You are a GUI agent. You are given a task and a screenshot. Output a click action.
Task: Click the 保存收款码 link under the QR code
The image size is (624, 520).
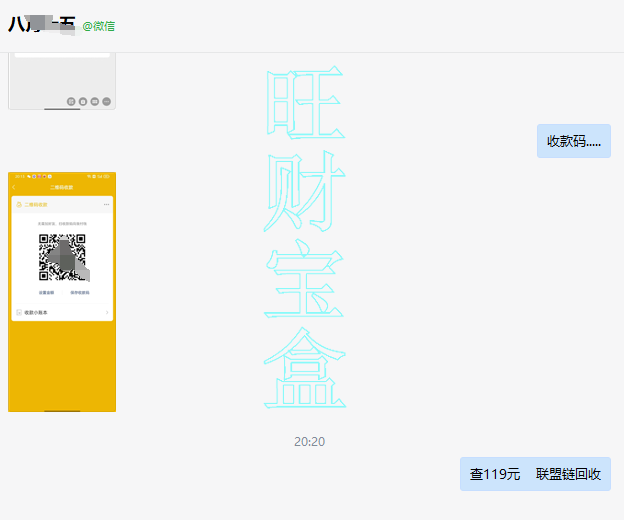click(79, 292)
